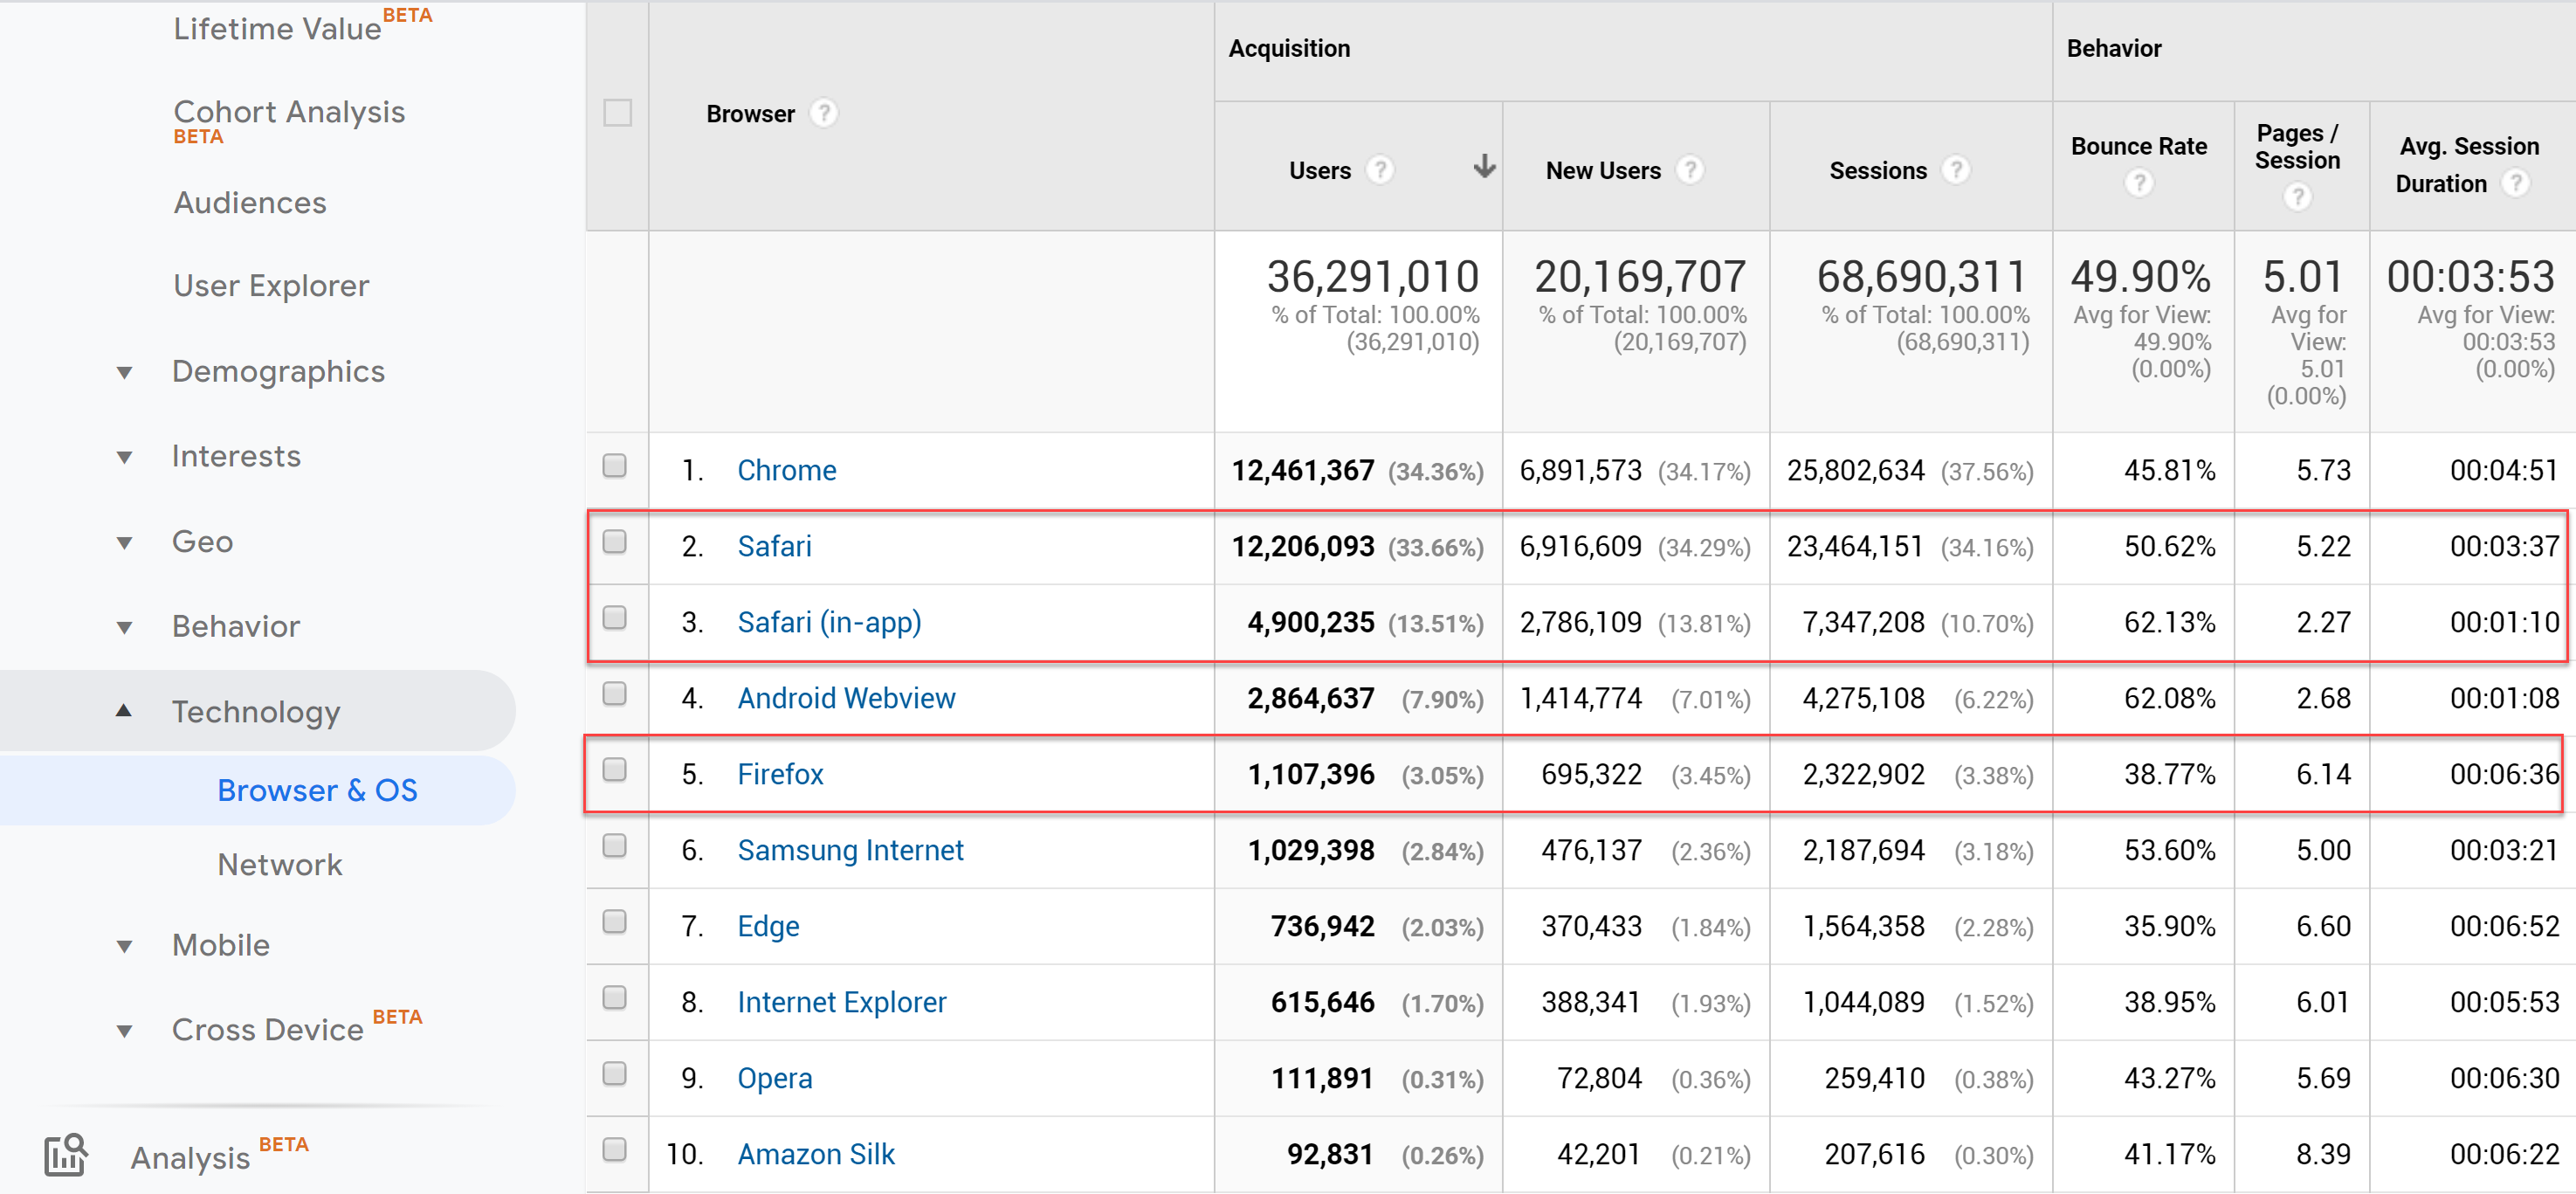The width and height of the screenshot is (2576, 1194).
Task: Open the Safari (in-app) link
Action: coord(829,622)
